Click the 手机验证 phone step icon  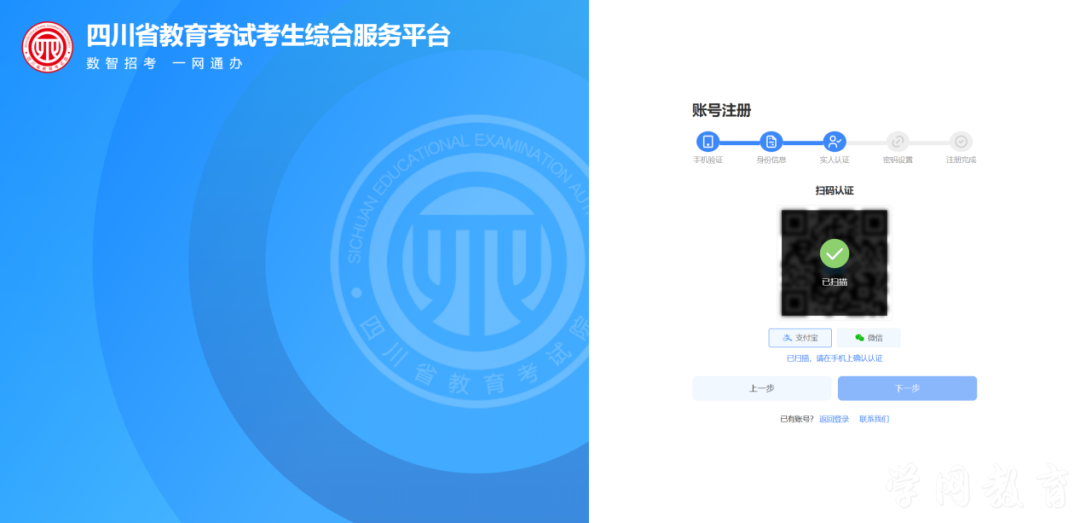point(707,142)
